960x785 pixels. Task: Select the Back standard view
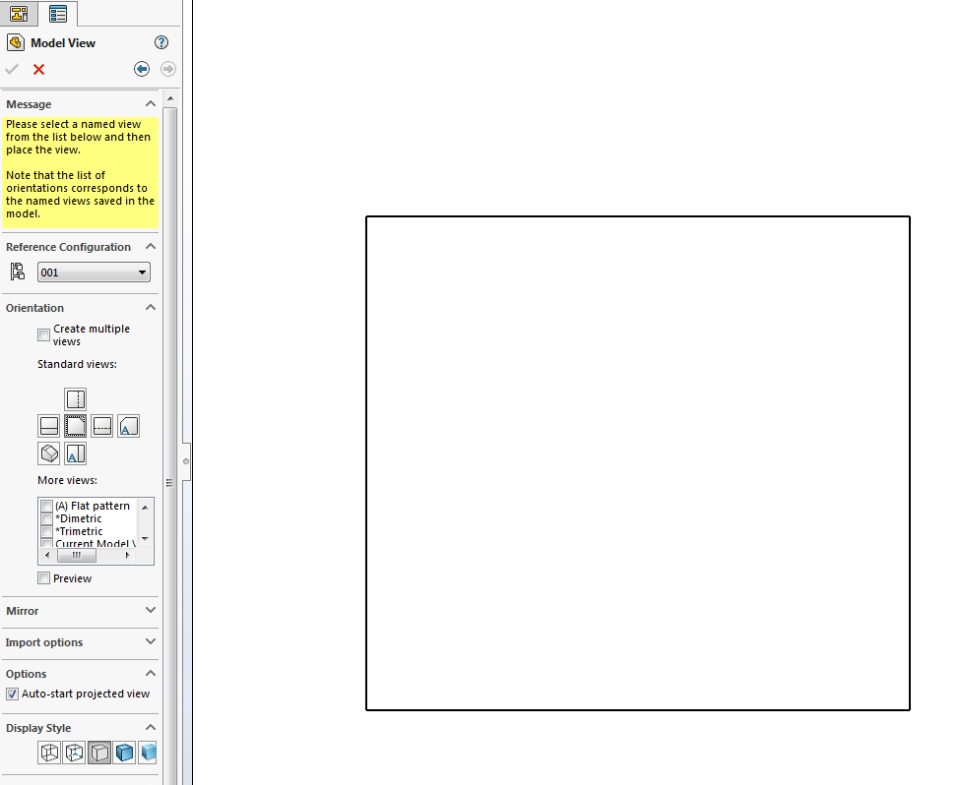(x=128, y=426)
